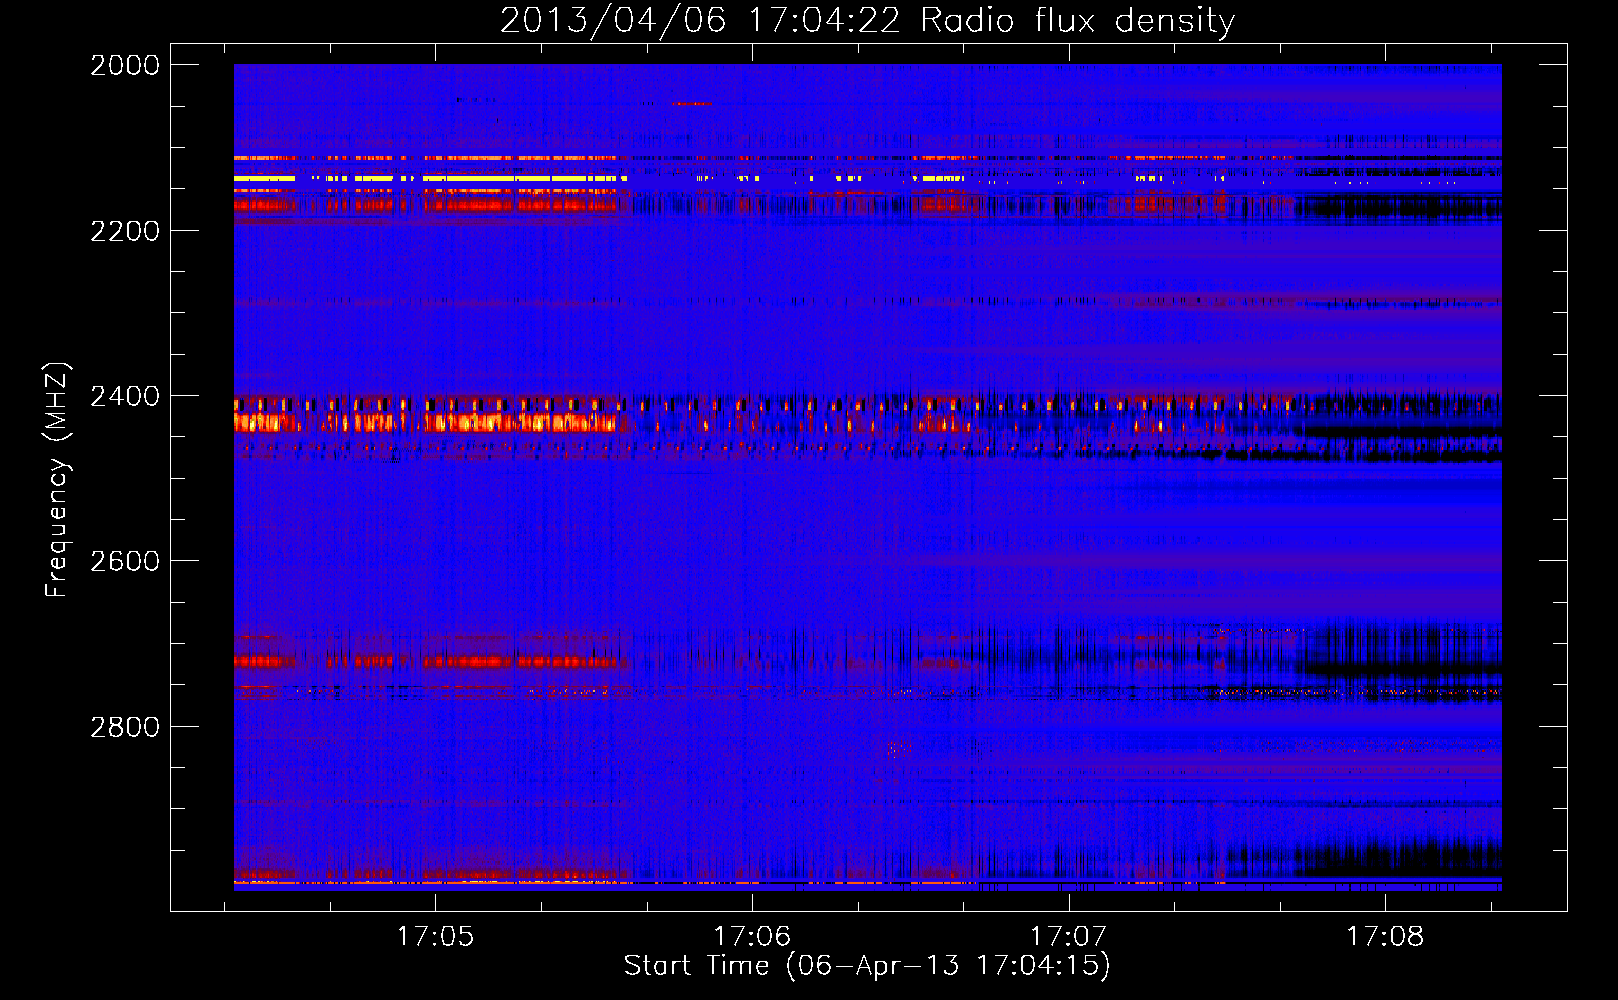Click the 17:07 time tick label
The width and height of the screenshot is (1618, 1000).
coord(1069,936)
